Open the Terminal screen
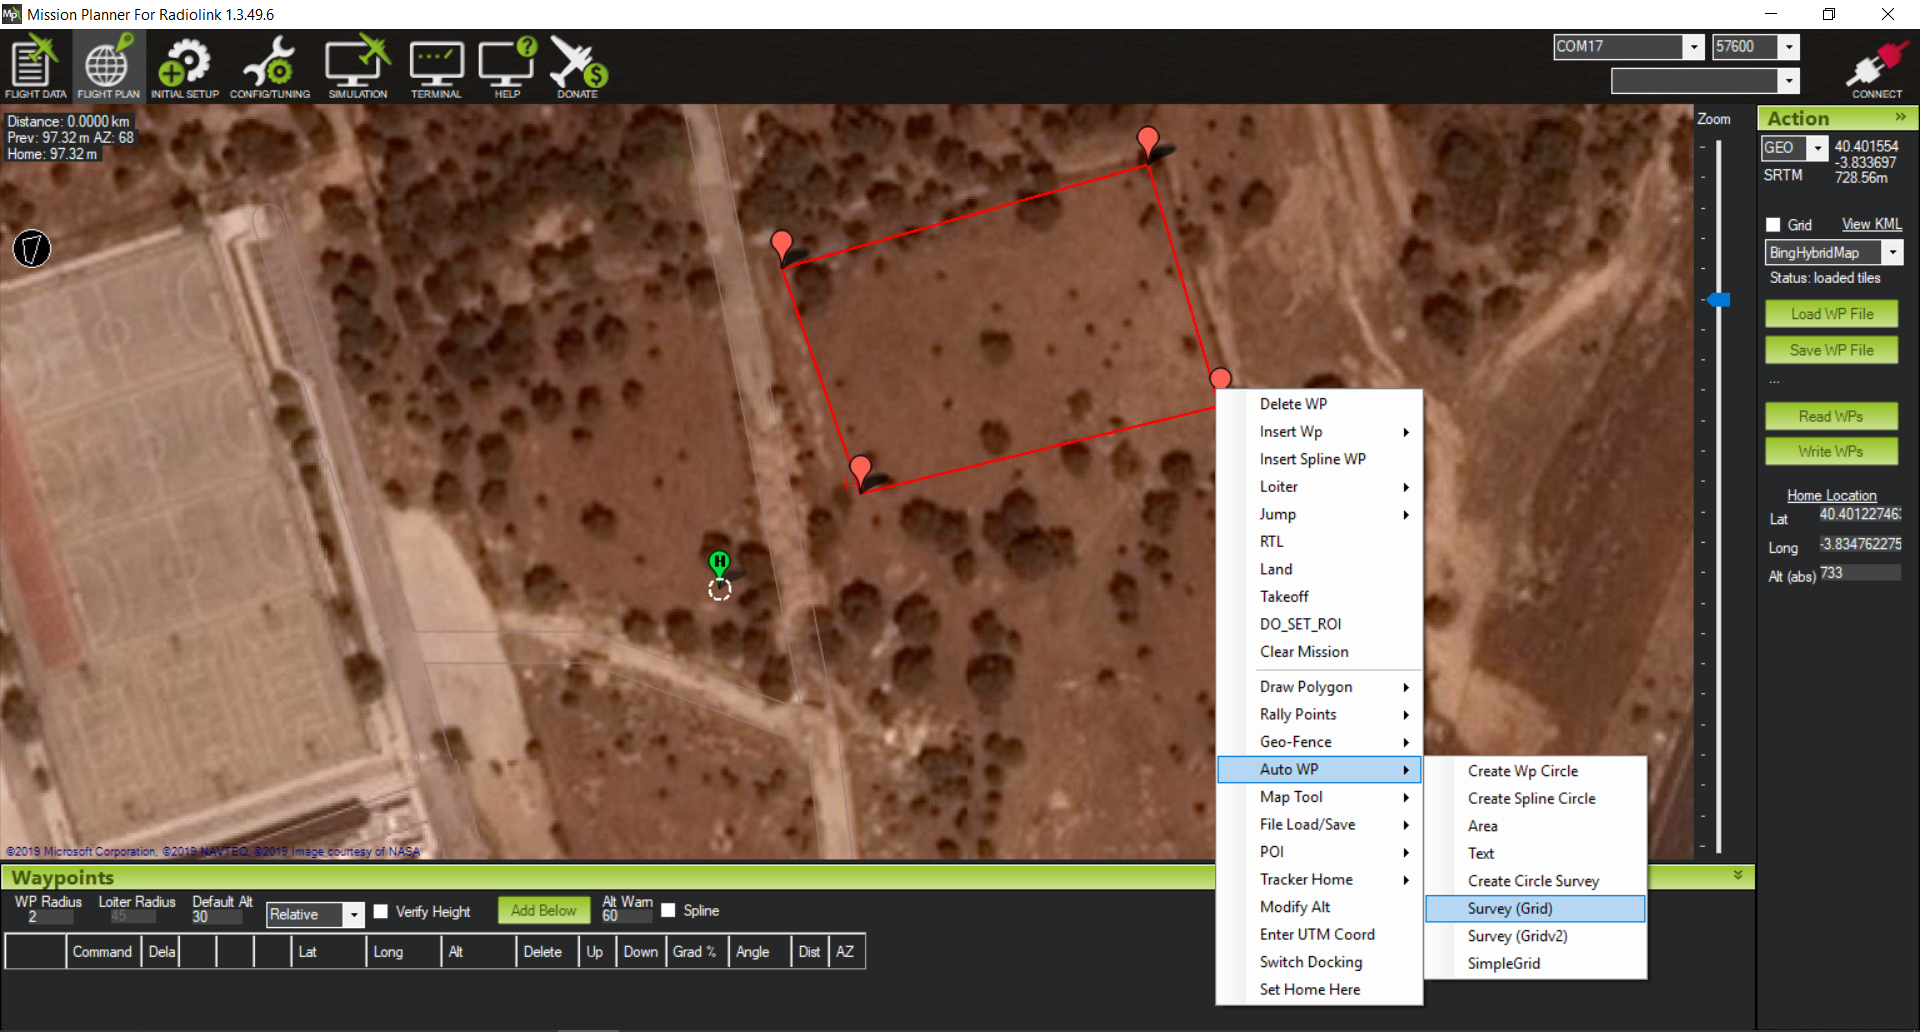 coord(436,67)
